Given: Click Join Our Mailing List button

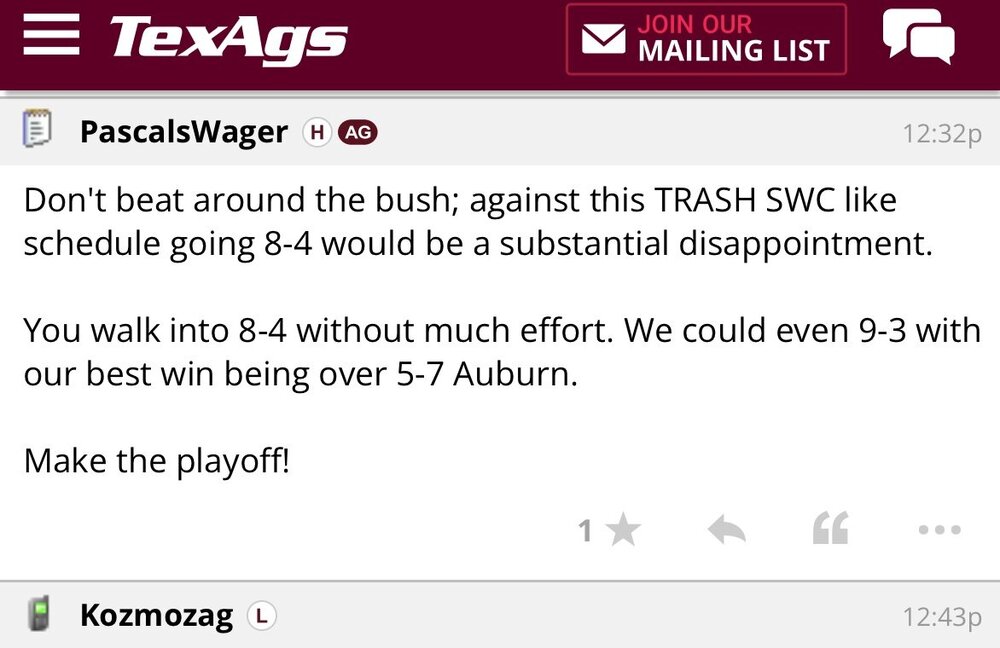Looking at the screenshot, I should (x=706, y=39).
